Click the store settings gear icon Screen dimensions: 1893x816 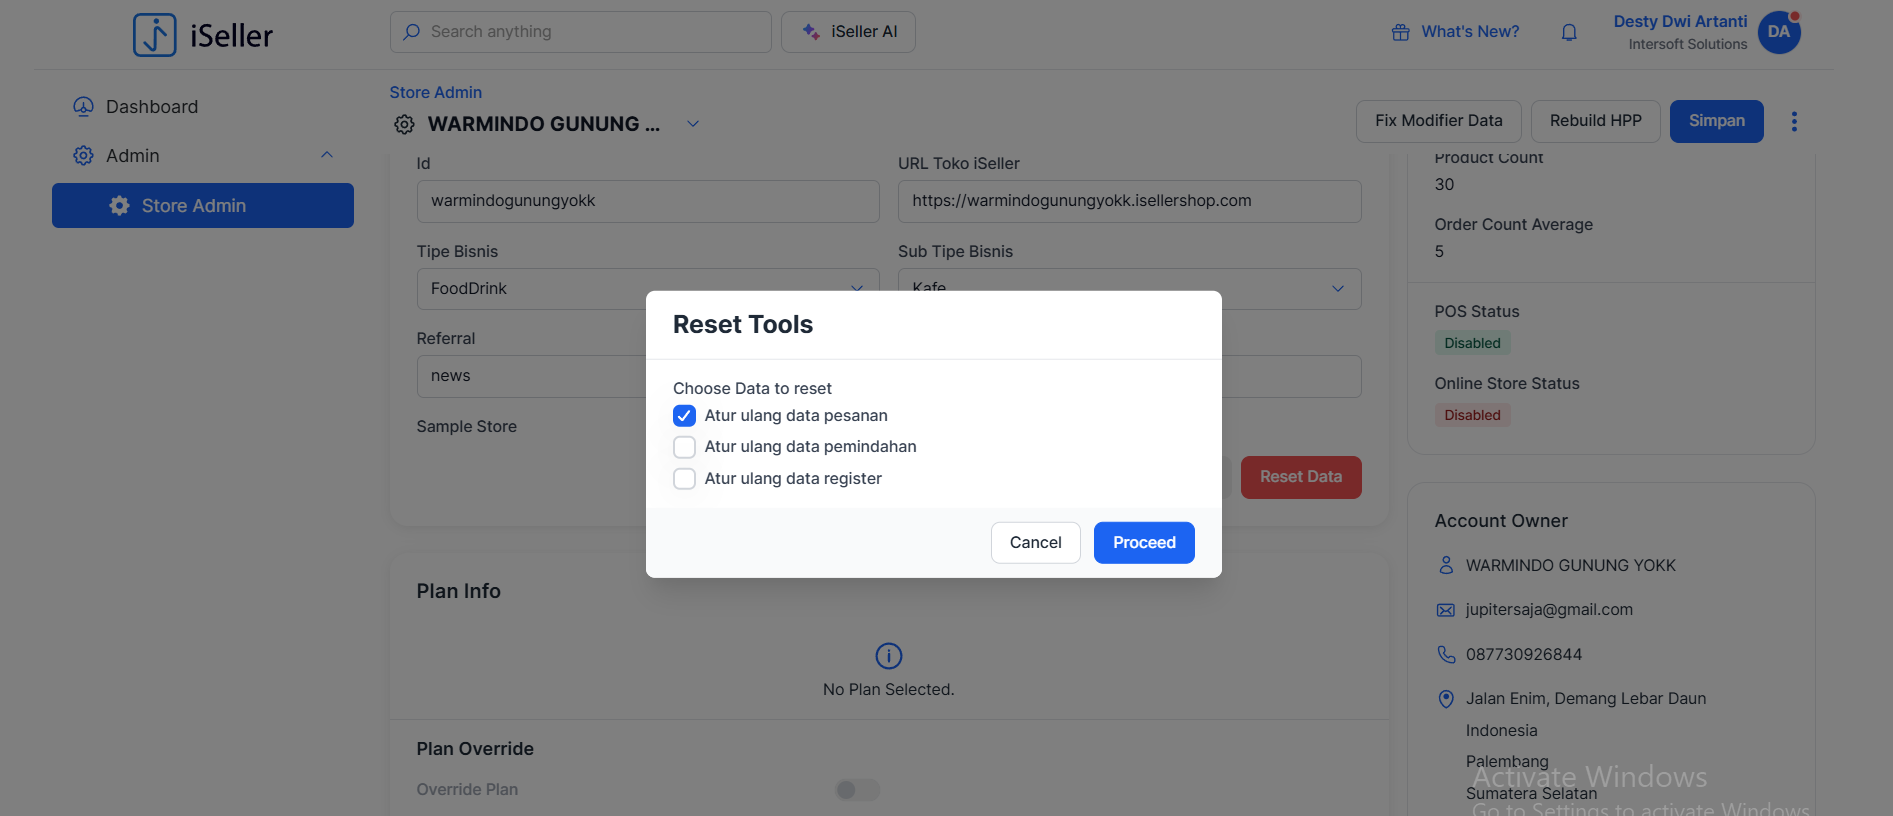[404, 124]
